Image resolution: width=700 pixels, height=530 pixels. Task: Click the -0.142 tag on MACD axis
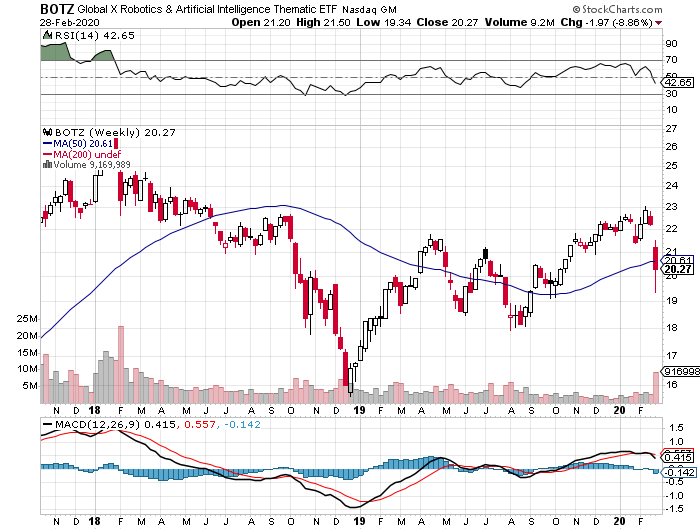pyautogui.click(x=679, y=472)
